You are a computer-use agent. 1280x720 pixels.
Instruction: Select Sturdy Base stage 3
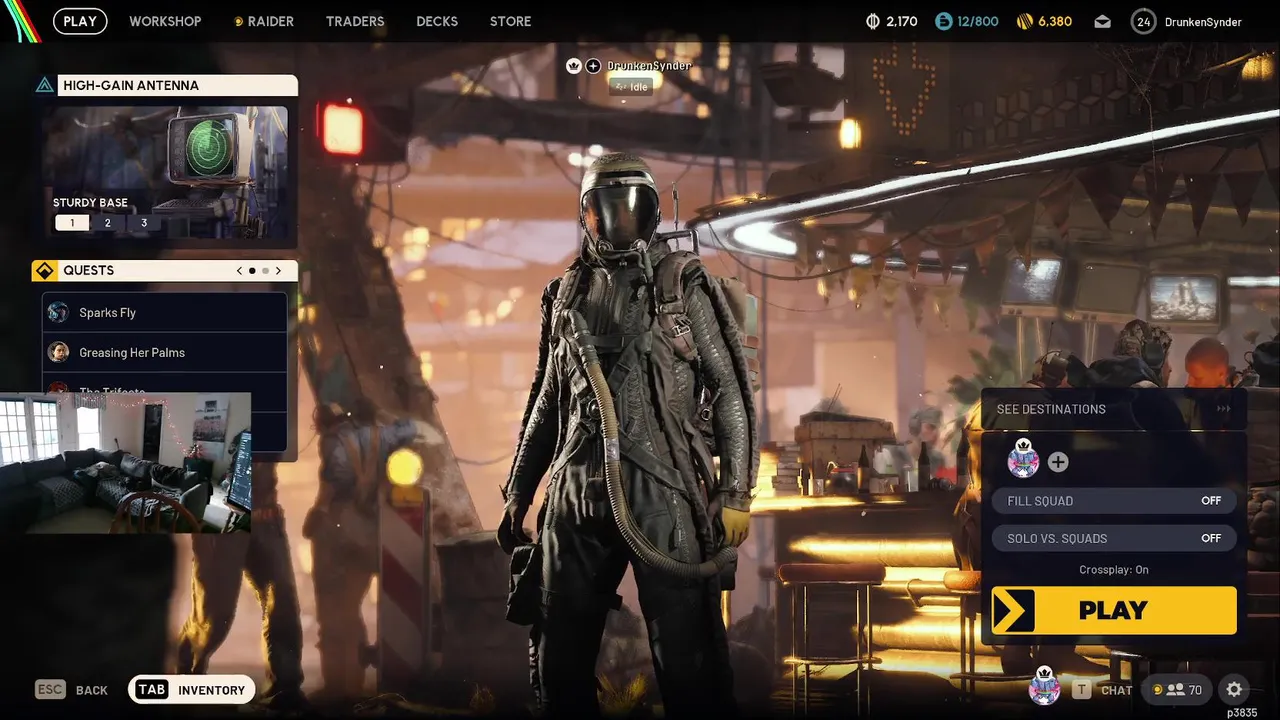(x=144, y=223)
